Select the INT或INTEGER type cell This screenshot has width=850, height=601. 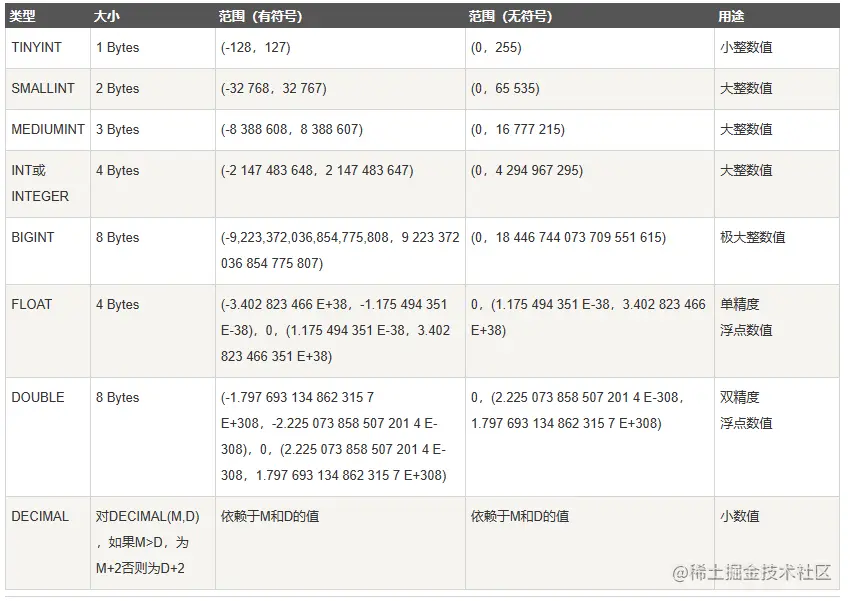[x=48, y=184]
